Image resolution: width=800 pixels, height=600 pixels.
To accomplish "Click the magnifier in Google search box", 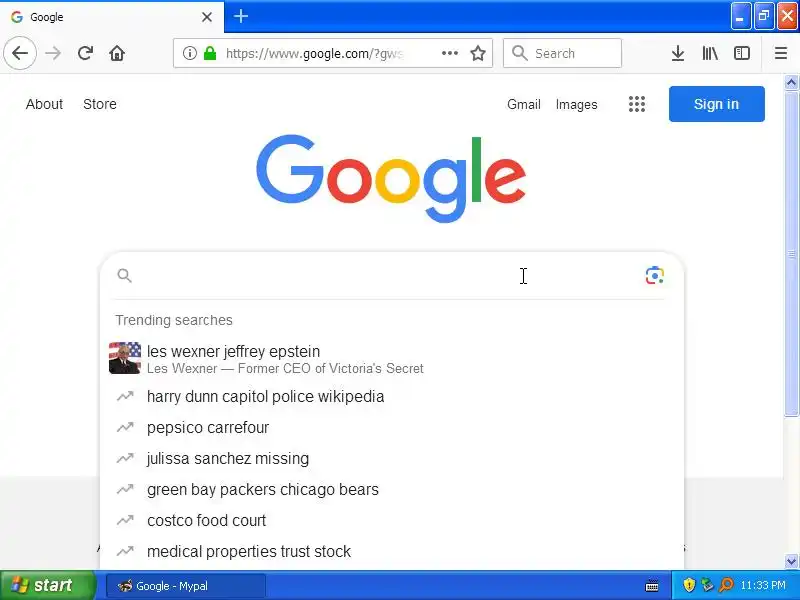I will (x=124, y=276).
